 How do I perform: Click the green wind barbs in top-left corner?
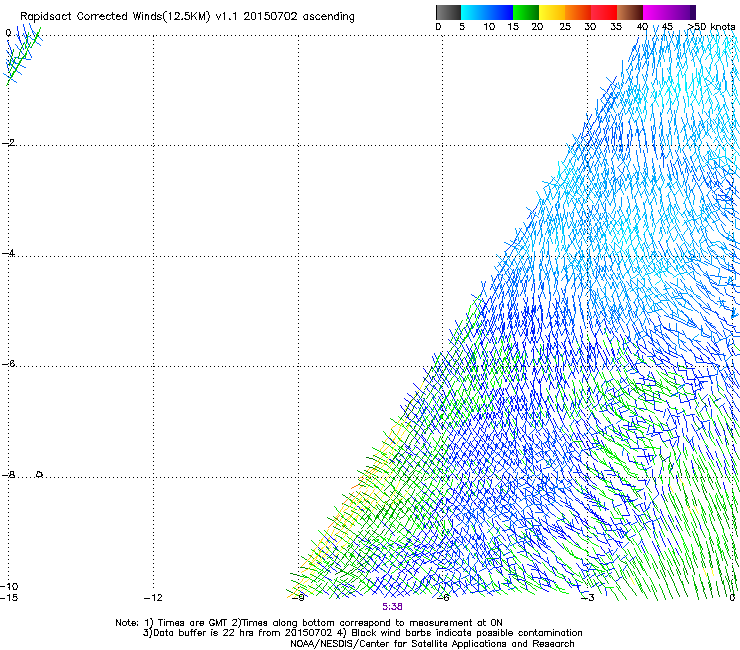click(23, 55)
